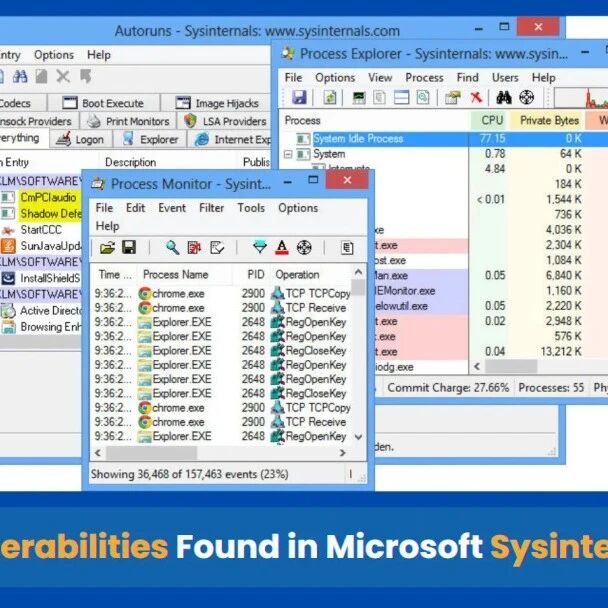The image size is (608, 608).
Task: Click the Java icon beside SunJavaUpd entry
Action: click(8, 246)
